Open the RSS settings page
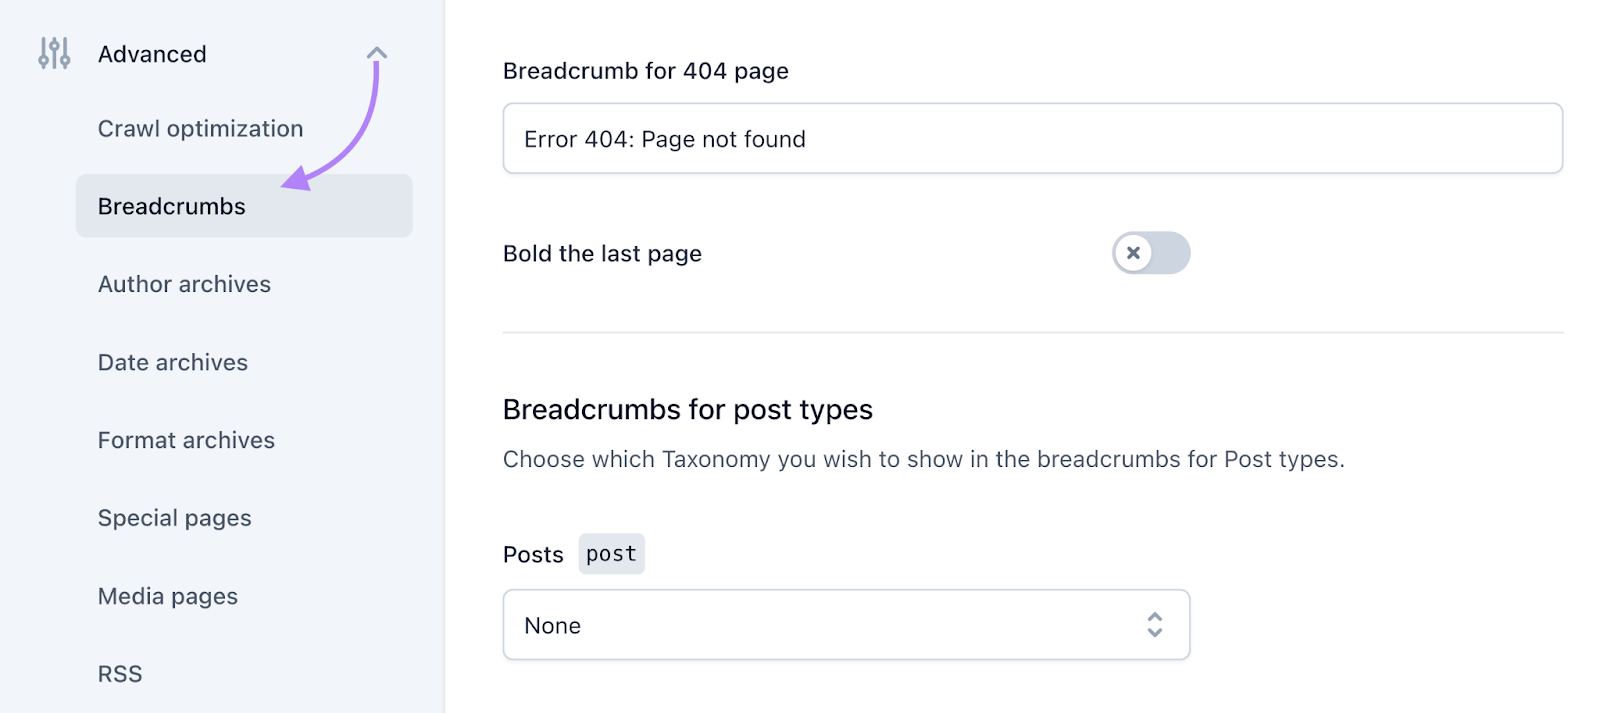This screenshot has height=713, width=1600. tap(120, 673)
